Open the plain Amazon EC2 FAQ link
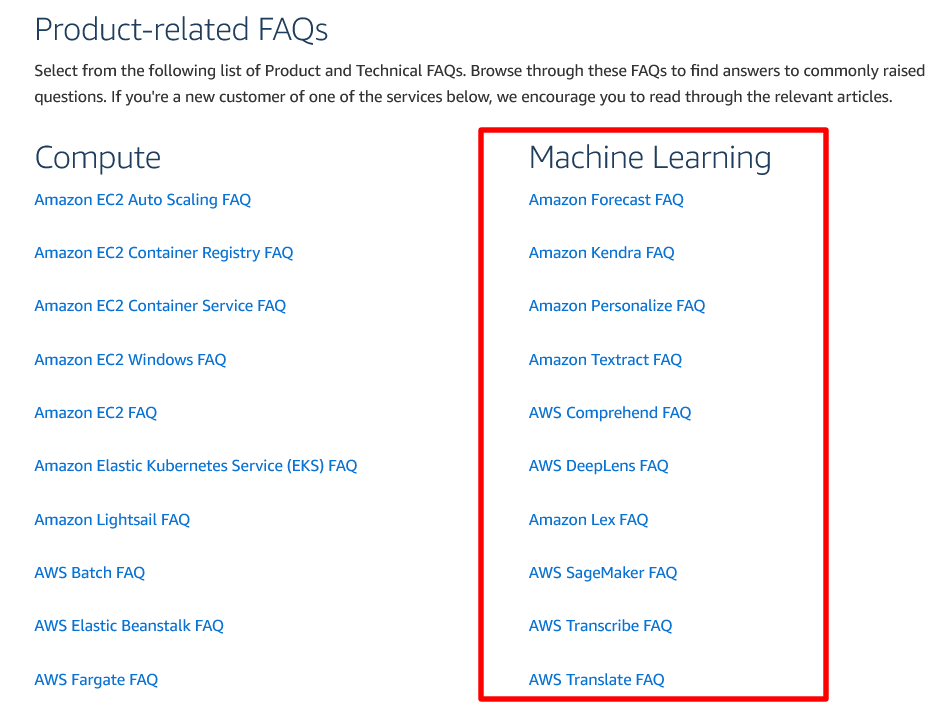The width and height of the screenshot is (944, 703). click(96, 413)
